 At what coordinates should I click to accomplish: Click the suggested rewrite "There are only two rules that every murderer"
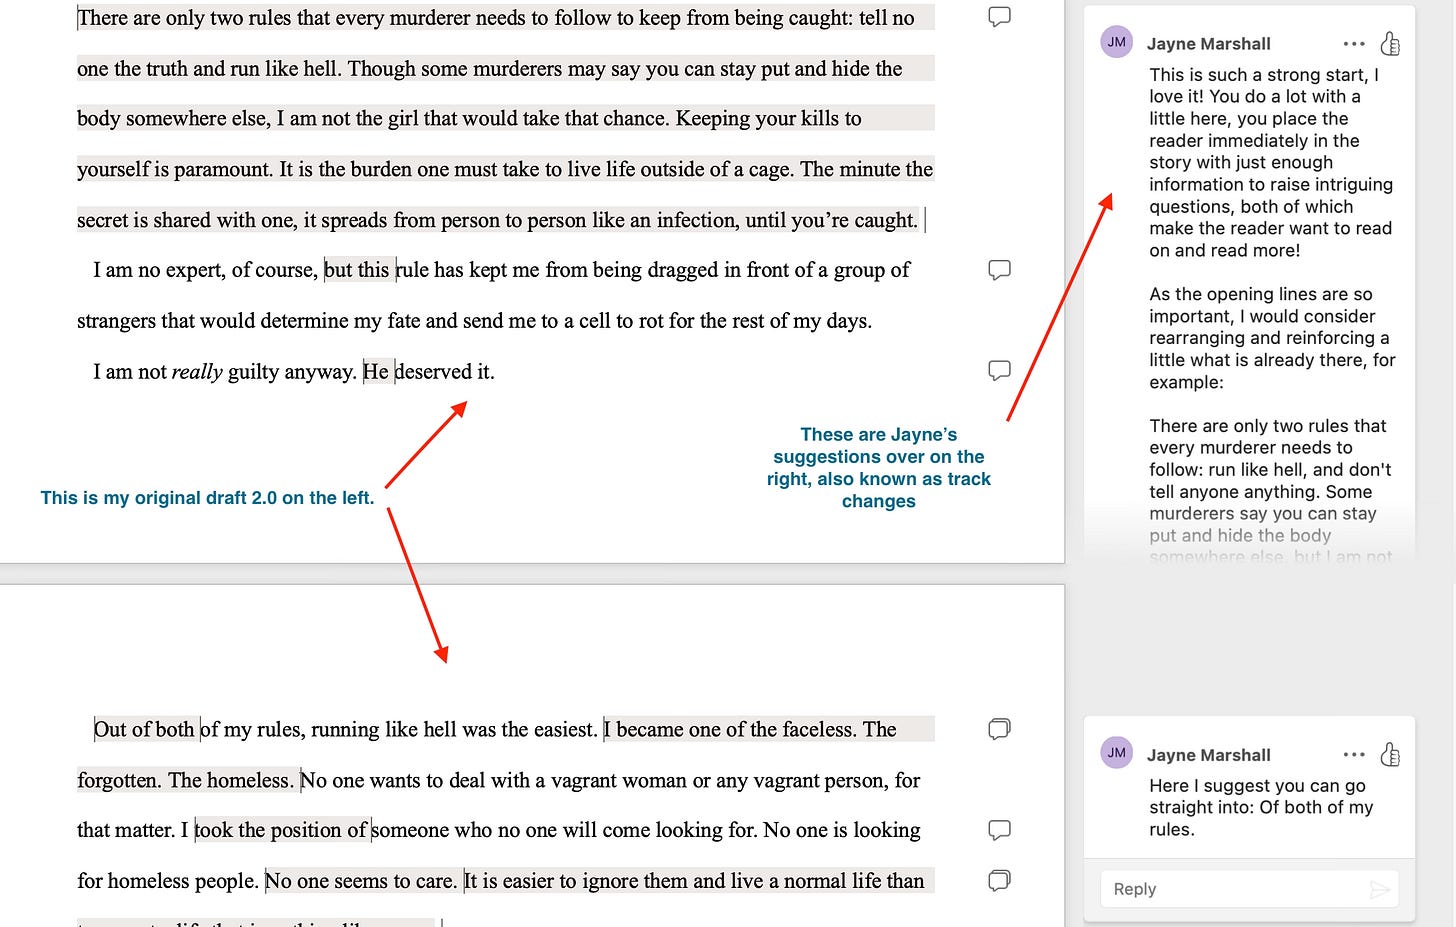point(1268,437)
